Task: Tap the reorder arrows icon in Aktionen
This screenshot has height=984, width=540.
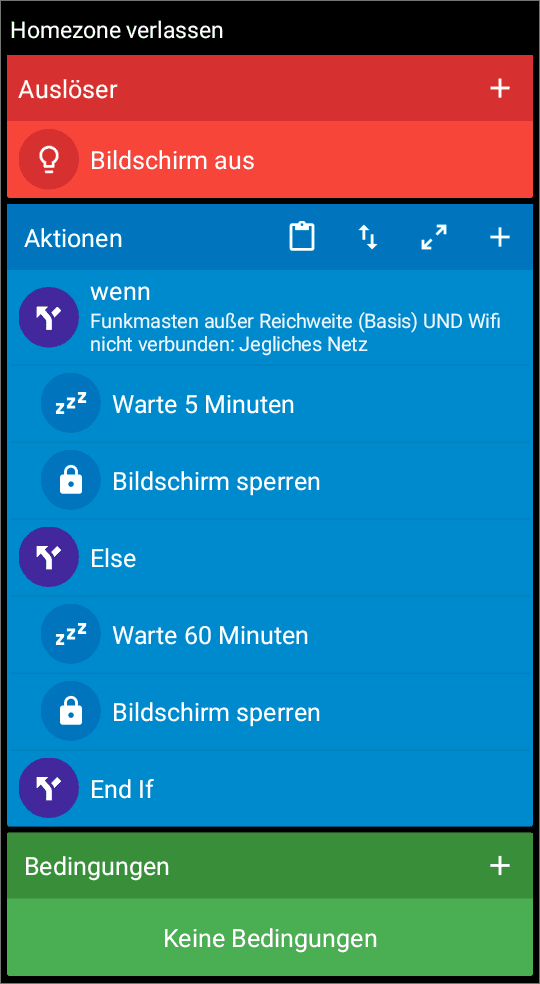Action: pos(368,238)
